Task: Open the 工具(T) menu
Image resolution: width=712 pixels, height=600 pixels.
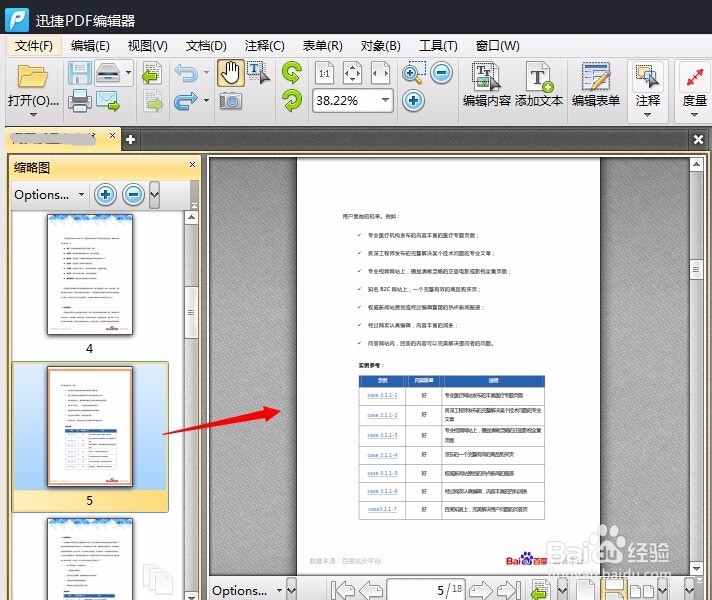Action: click(x=438, y=46)
